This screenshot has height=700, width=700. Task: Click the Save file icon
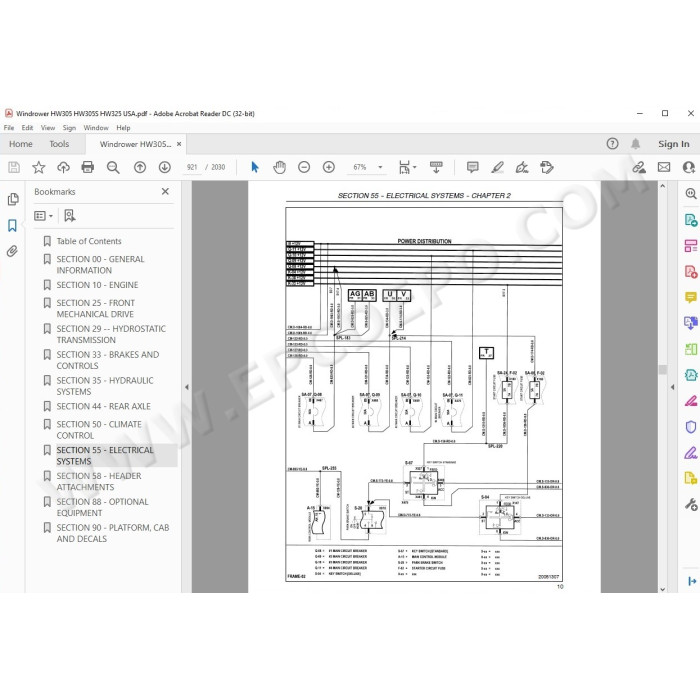(x=14, y=167)
